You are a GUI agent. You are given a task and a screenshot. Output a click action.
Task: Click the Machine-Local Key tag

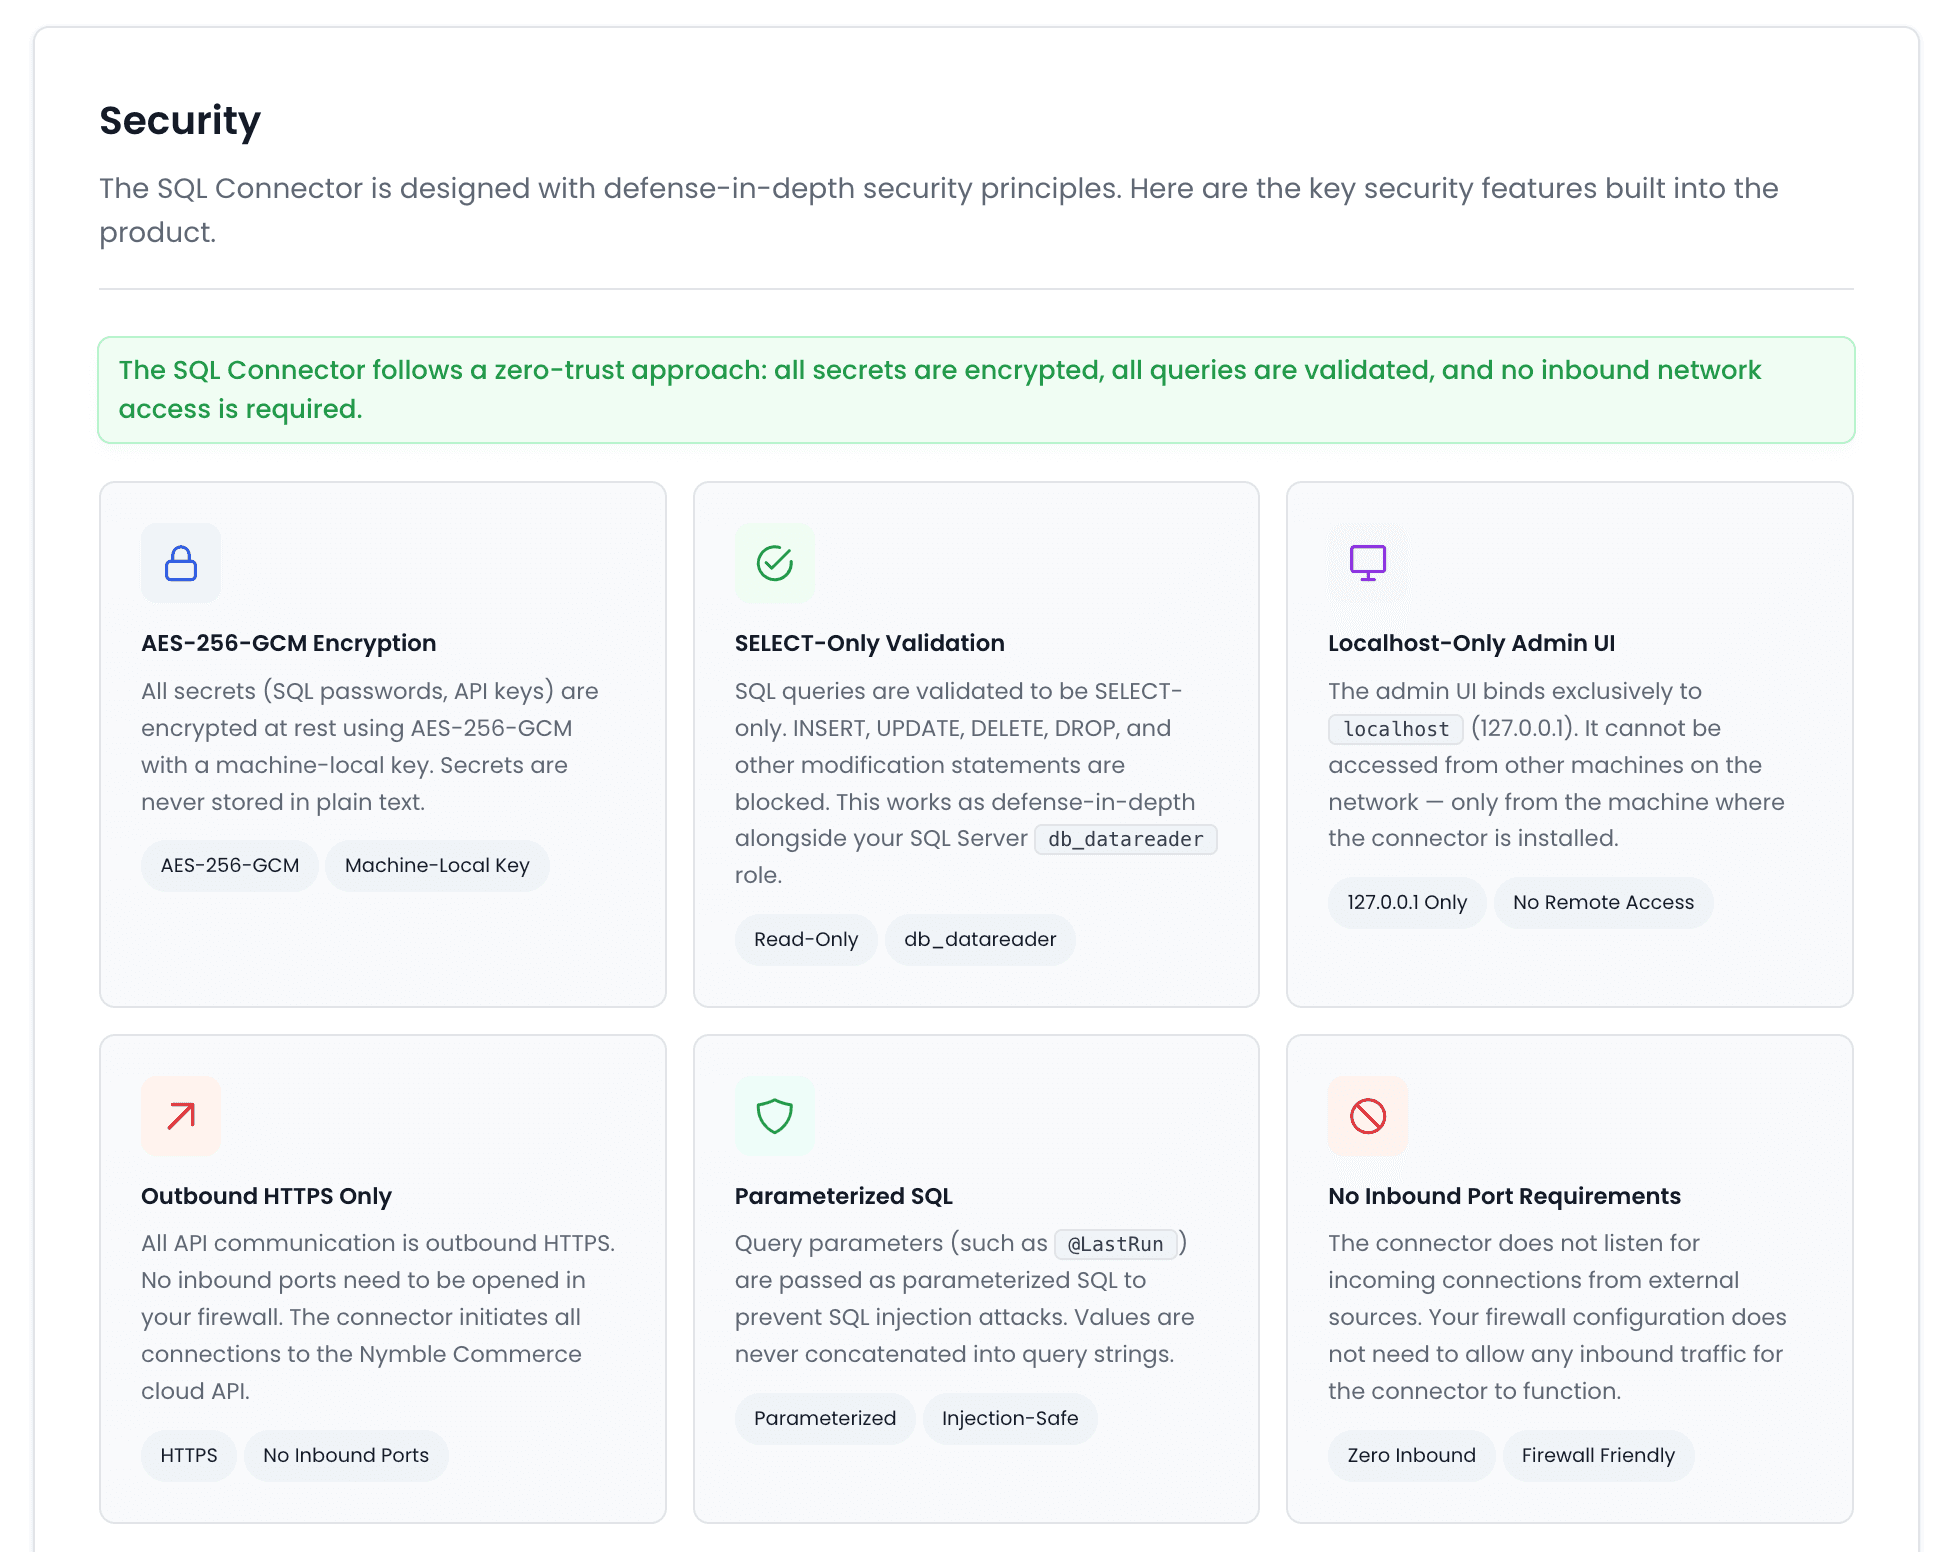[x=437, y=865]
